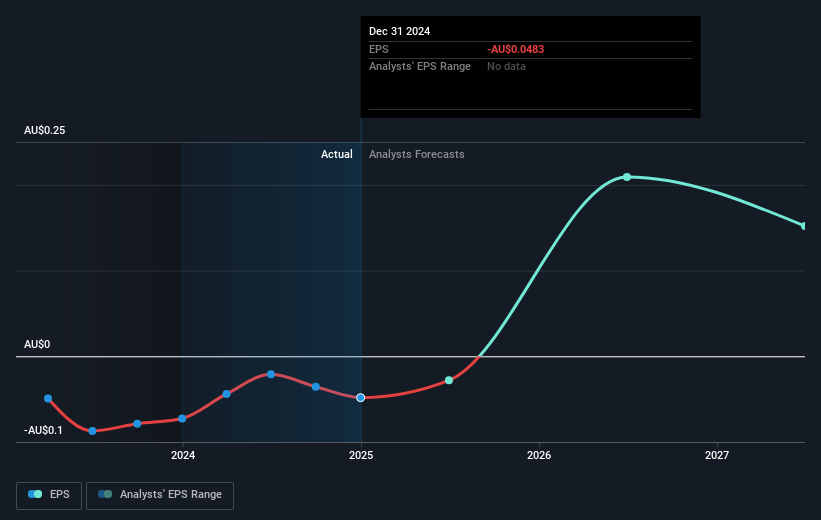Click the 2027 x-axis label

pyautogui.click(x=717, y=455)
